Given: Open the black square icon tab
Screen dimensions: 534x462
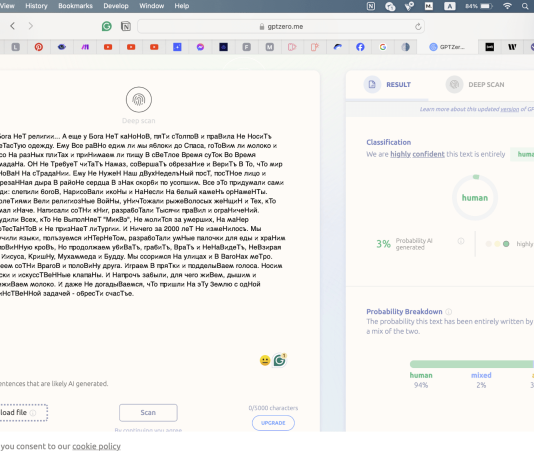Looking at the screenshot, I should coord(490,47).
